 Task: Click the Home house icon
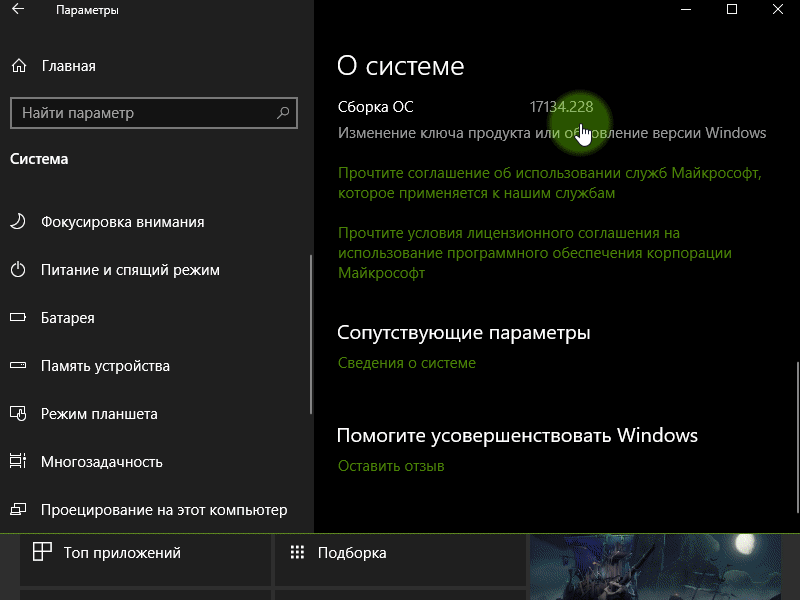(x=19, y=66)
